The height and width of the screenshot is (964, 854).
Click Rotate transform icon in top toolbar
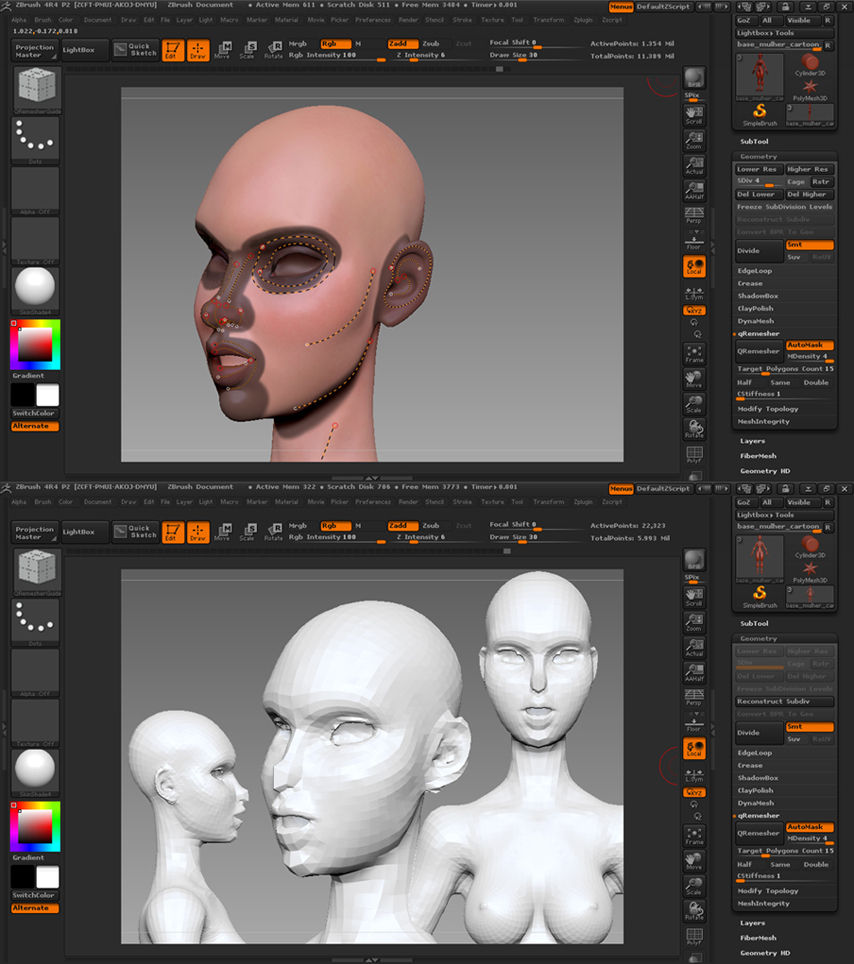(x=274, y=50)
